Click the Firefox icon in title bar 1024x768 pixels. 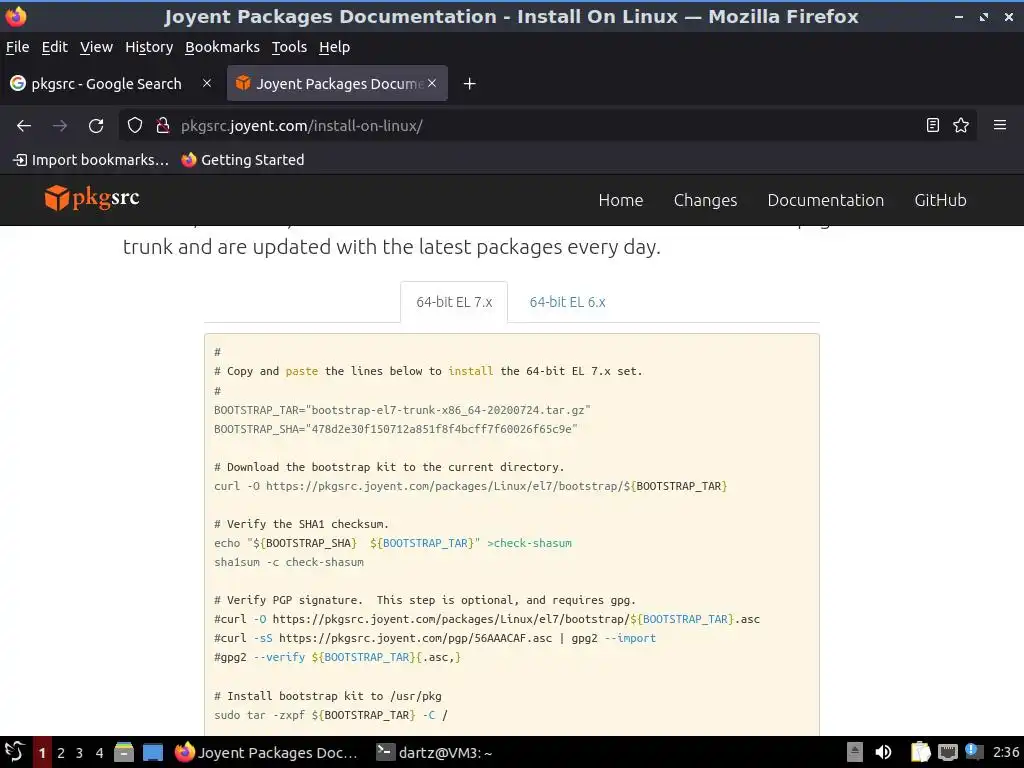15,16
